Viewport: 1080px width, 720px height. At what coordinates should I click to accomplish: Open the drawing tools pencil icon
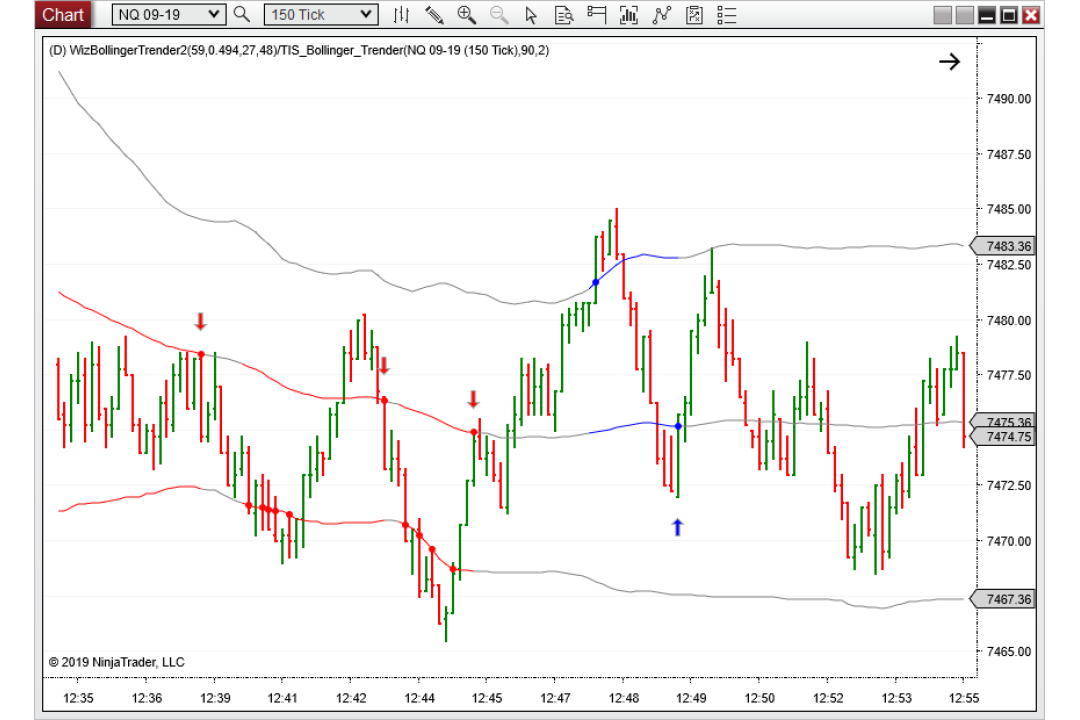tap(434, 14)
